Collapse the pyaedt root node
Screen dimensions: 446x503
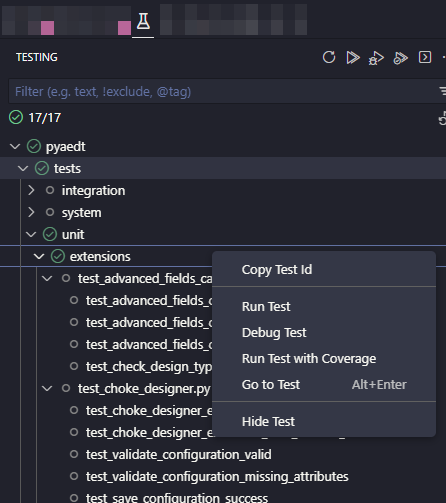pos(15,146)
